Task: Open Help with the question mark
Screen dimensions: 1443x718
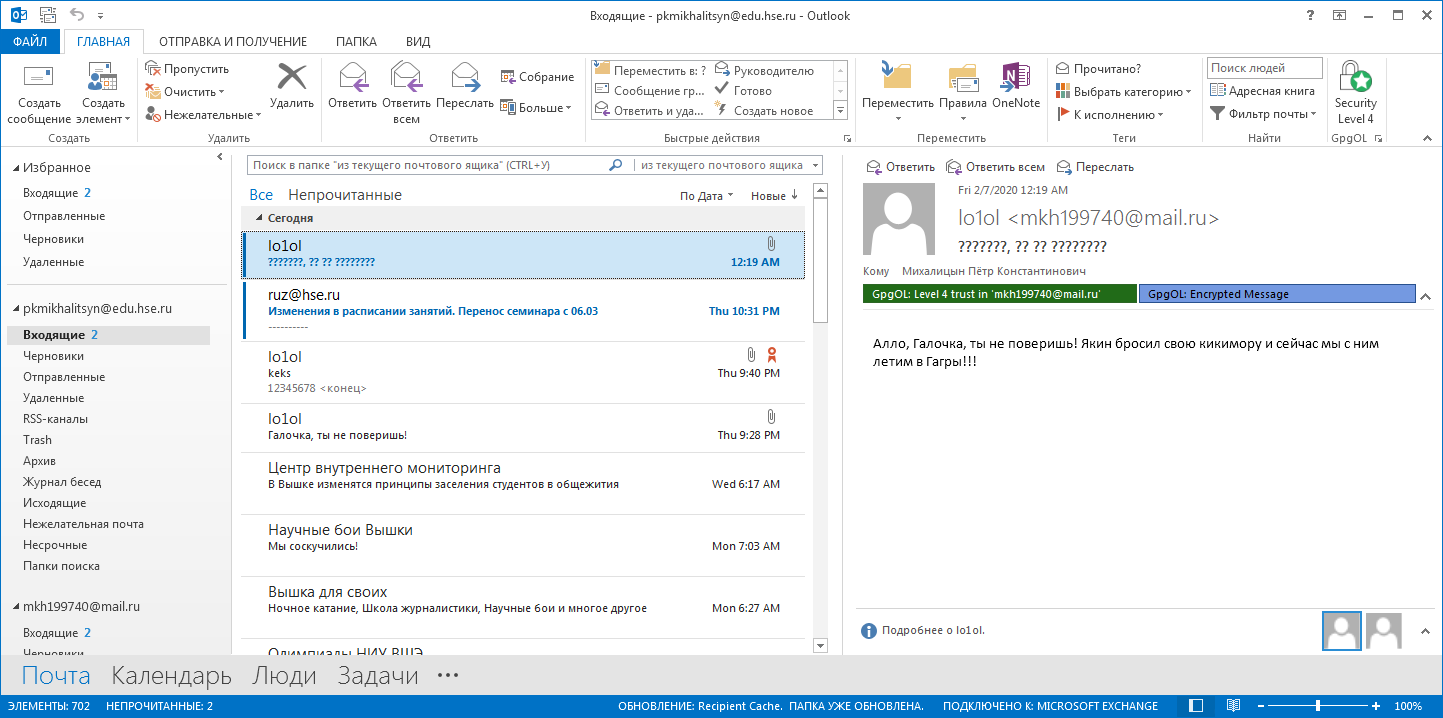Action: pos(1311,14)
